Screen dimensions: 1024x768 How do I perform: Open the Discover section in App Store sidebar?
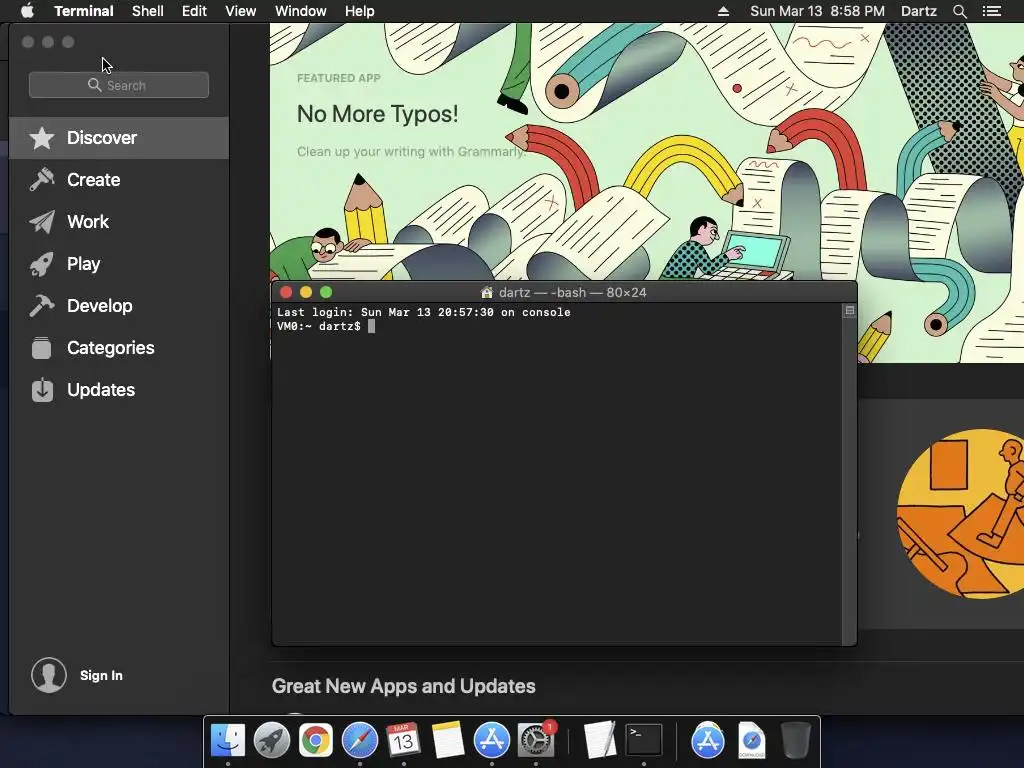119,138
